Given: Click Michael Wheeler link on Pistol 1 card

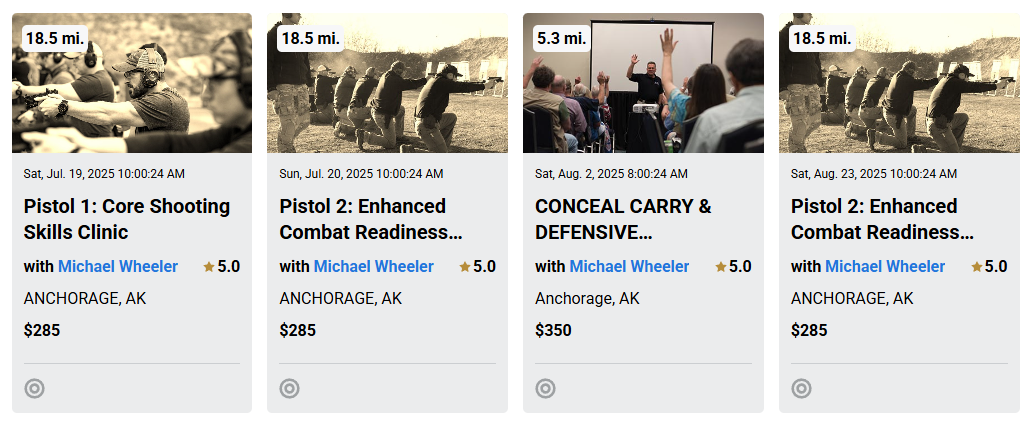Looking at the screenshot, I should click(x=118, y=267).
